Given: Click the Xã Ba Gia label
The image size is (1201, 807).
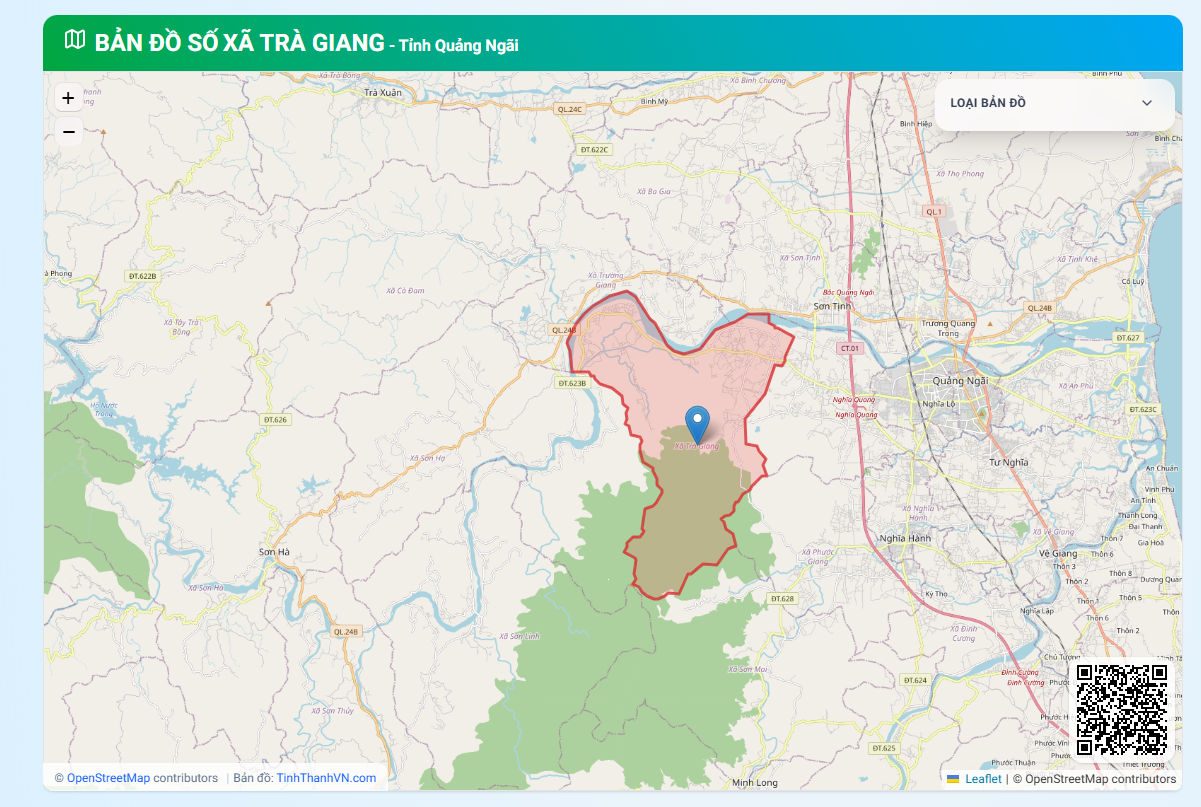Looking at the screenshot, I should click(x=654, y=191).
